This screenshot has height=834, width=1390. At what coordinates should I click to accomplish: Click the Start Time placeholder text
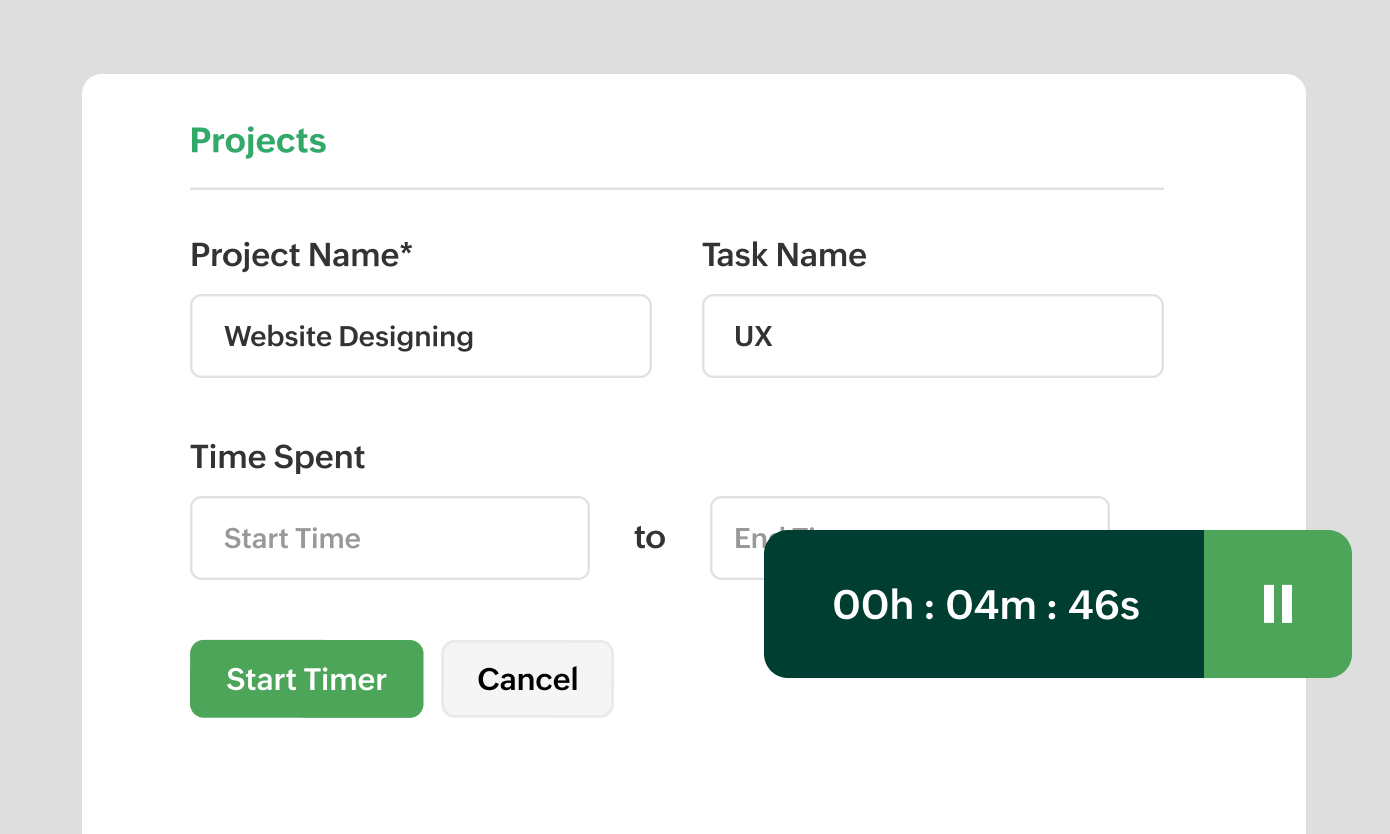pos(293,538)
